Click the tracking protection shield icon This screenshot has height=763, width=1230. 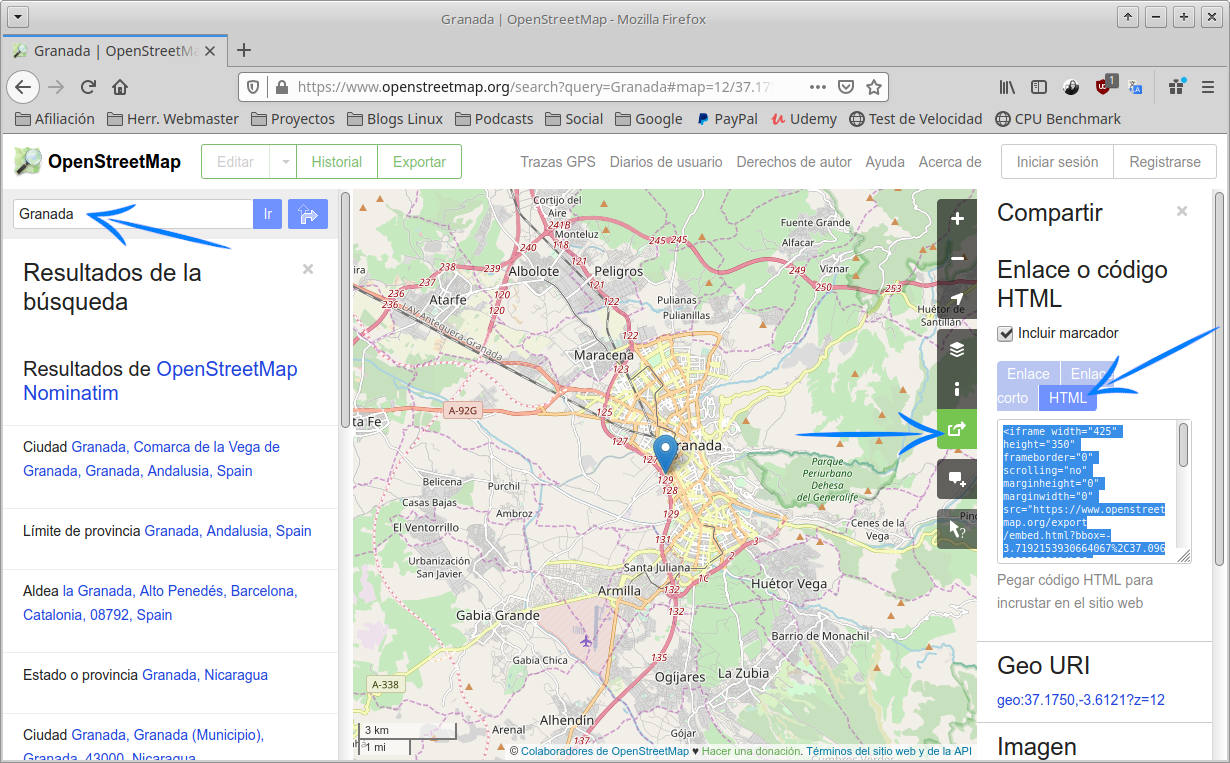click(253, 87)
